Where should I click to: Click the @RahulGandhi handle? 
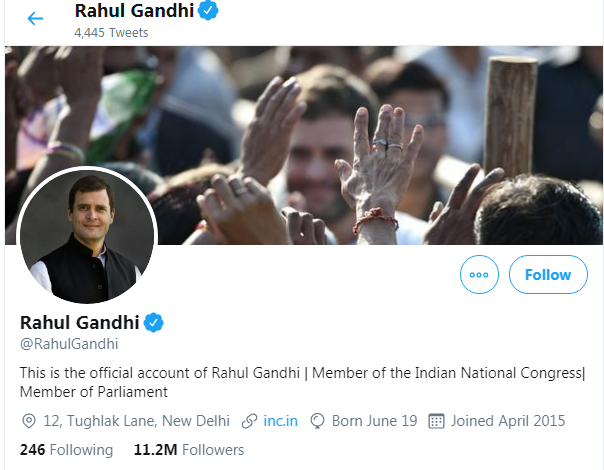coord(69,344)
